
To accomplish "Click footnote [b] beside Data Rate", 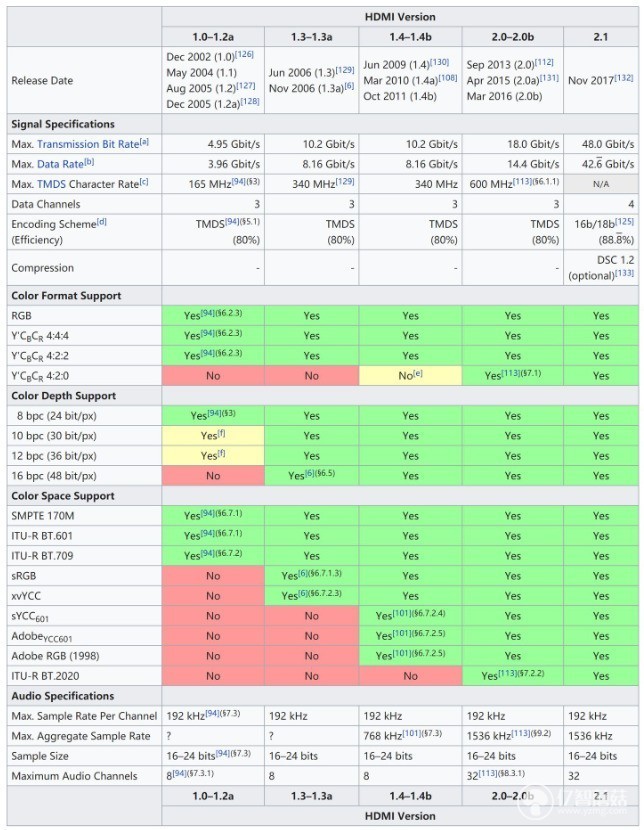I will pos(89,161).
